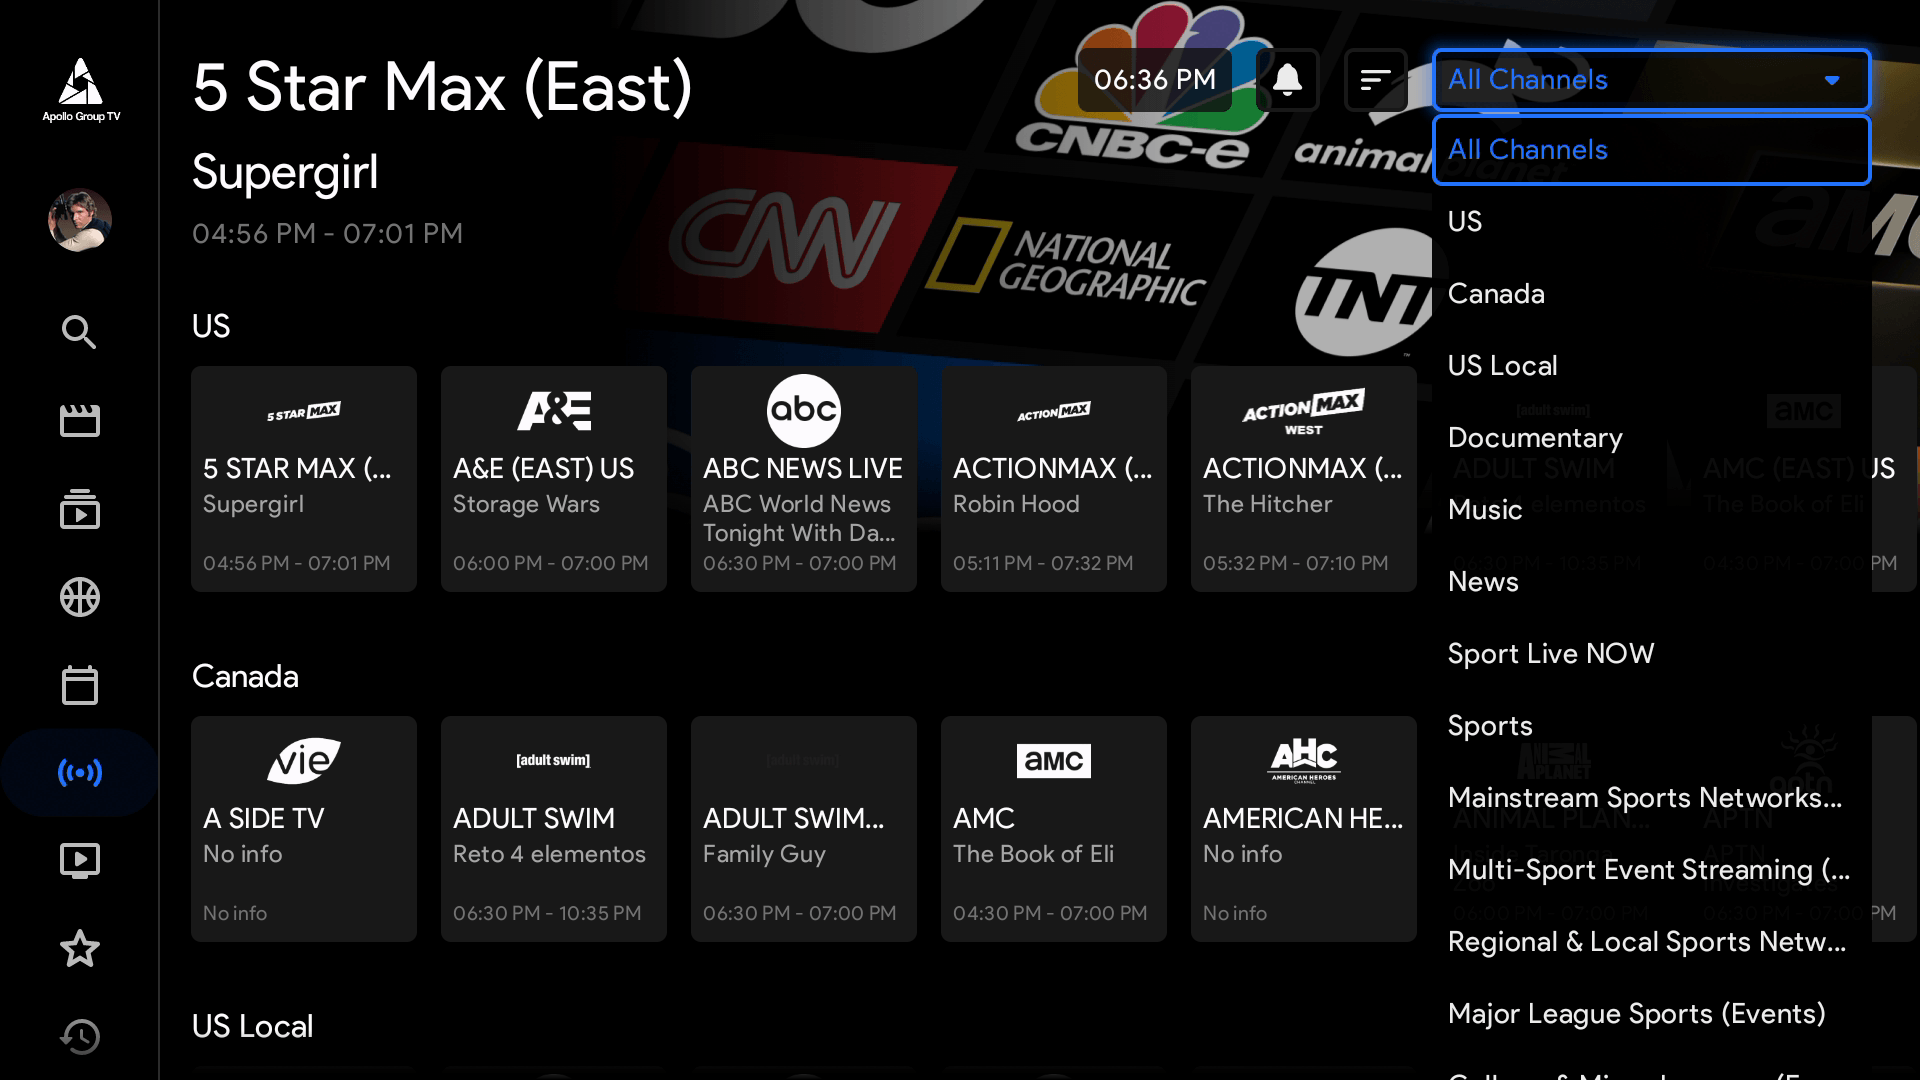Screen dimensions: 1920x1080
Task: Open the sports basketball icon
Action: tap(80, 597)
